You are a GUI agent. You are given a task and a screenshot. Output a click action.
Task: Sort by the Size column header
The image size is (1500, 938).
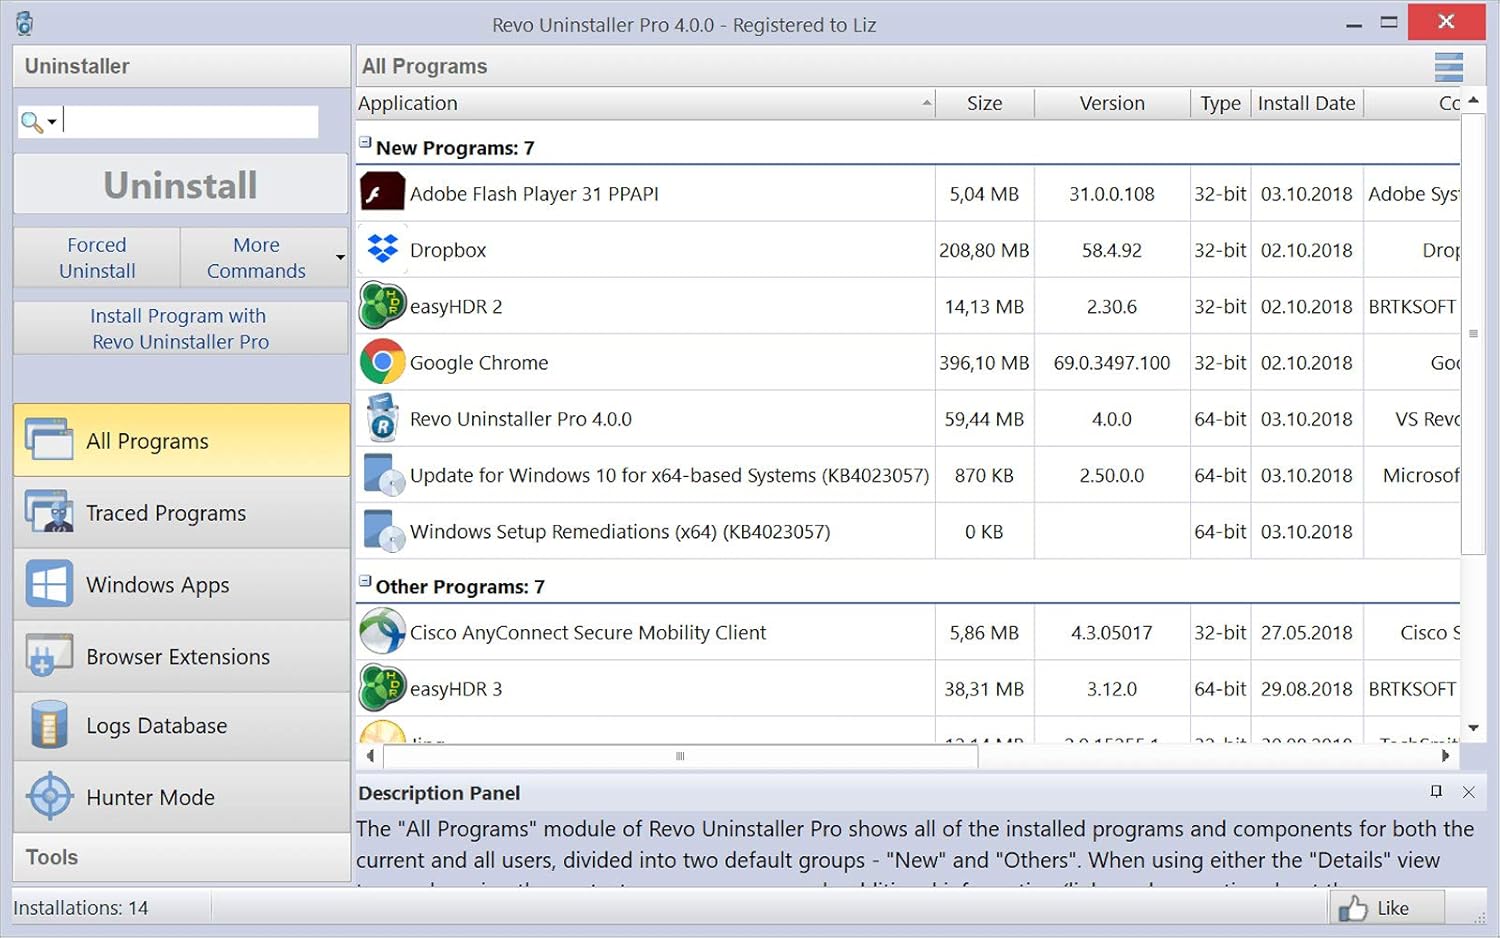click(x=985, y=103)
